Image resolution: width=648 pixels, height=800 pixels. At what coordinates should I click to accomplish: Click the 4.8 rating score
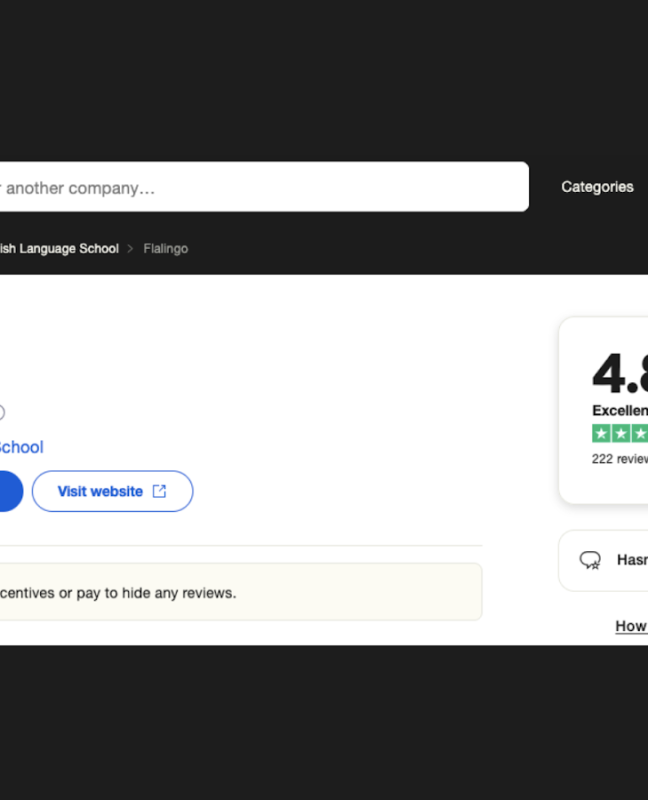[620, 374]
